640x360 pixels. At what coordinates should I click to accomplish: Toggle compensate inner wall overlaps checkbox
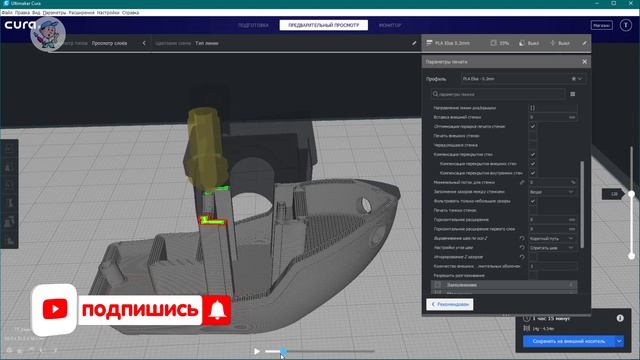532,173
